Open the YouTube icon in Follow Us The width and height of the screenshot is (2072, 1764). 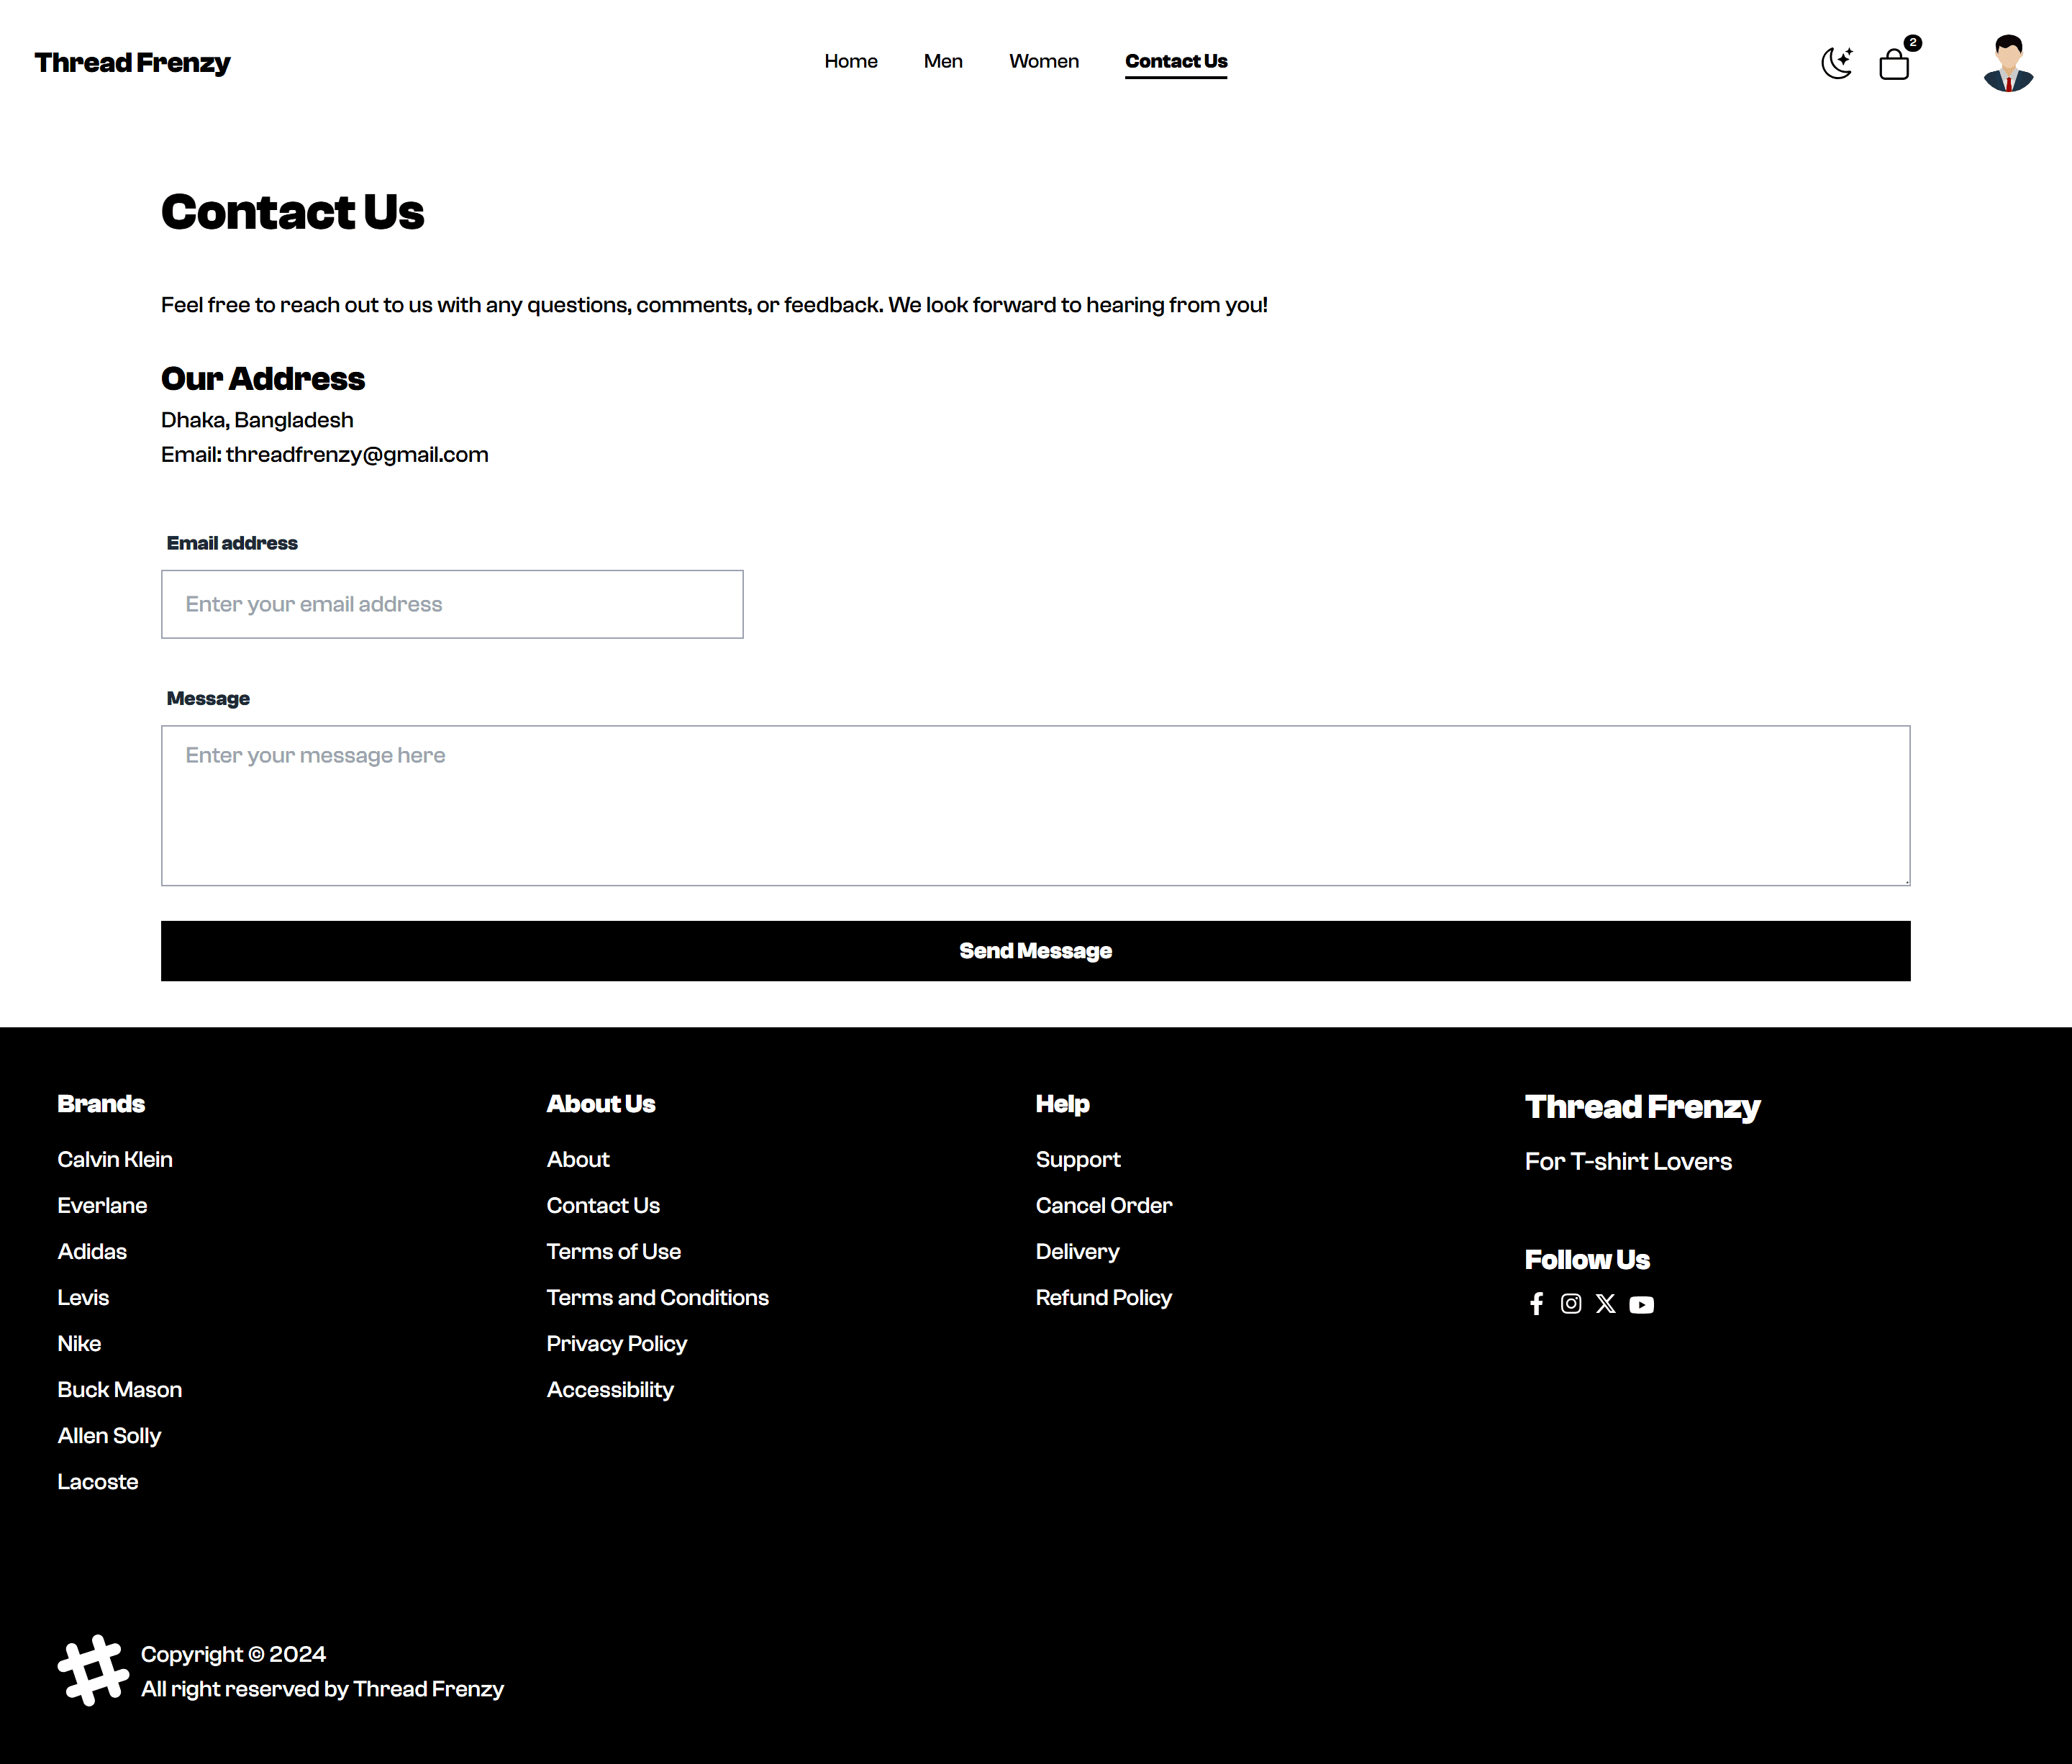click(1641, 1305)
